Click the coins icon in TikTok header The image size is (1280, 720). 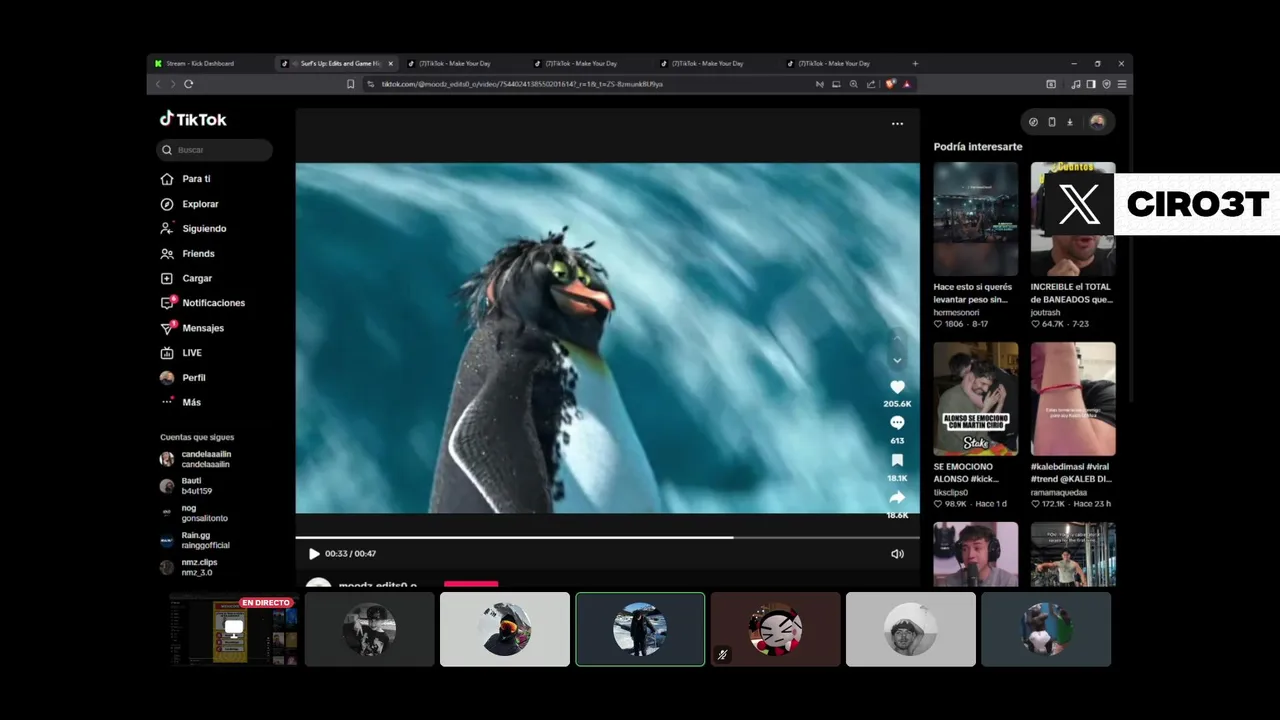[1034, 122]
